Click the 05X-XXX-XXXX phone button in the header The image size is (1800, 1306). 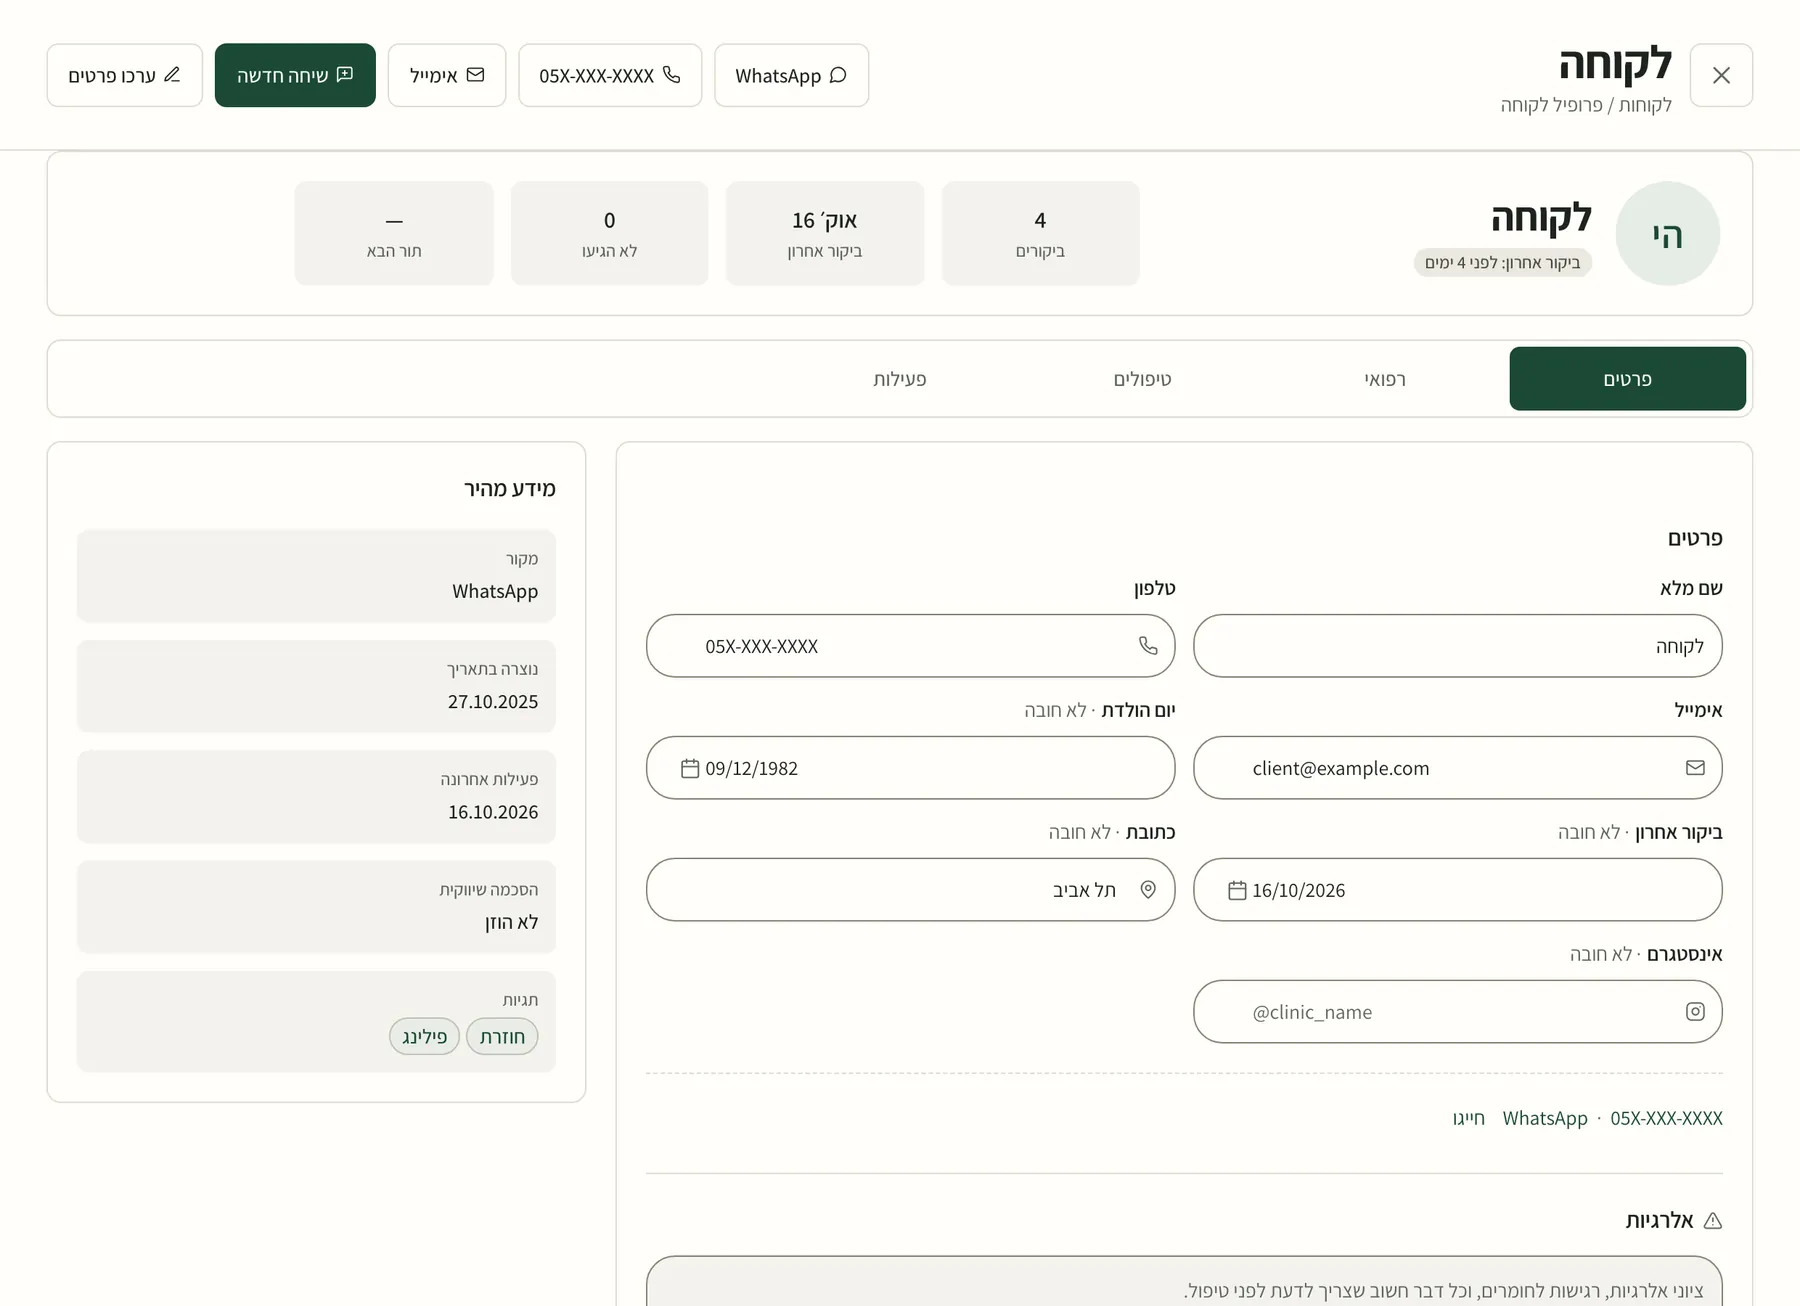click(610, 75)
